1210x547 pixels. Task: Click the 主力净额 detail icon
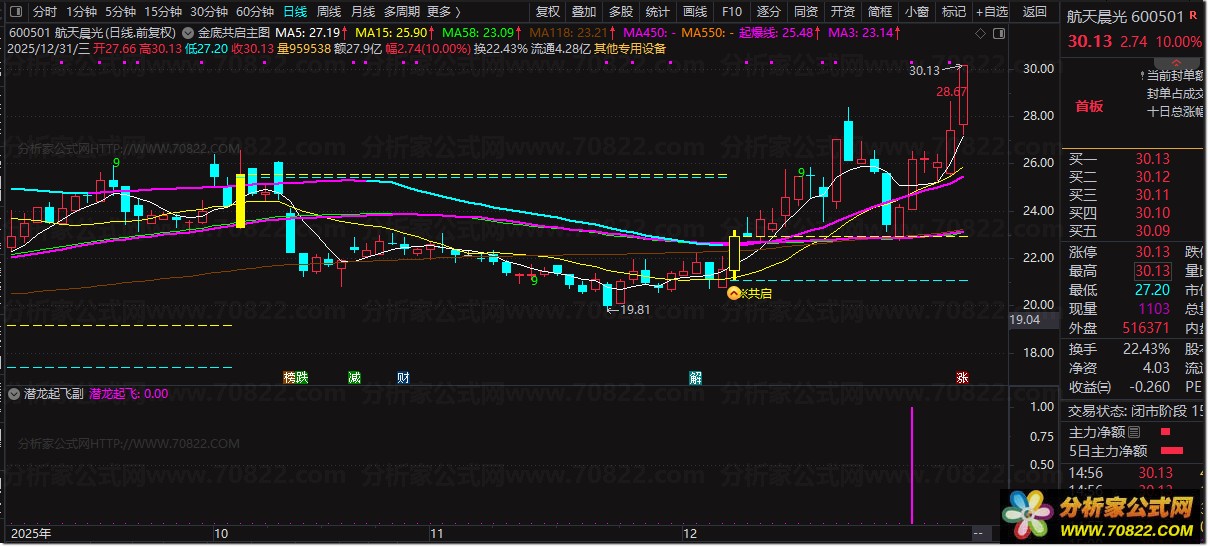coord(1134,432)
